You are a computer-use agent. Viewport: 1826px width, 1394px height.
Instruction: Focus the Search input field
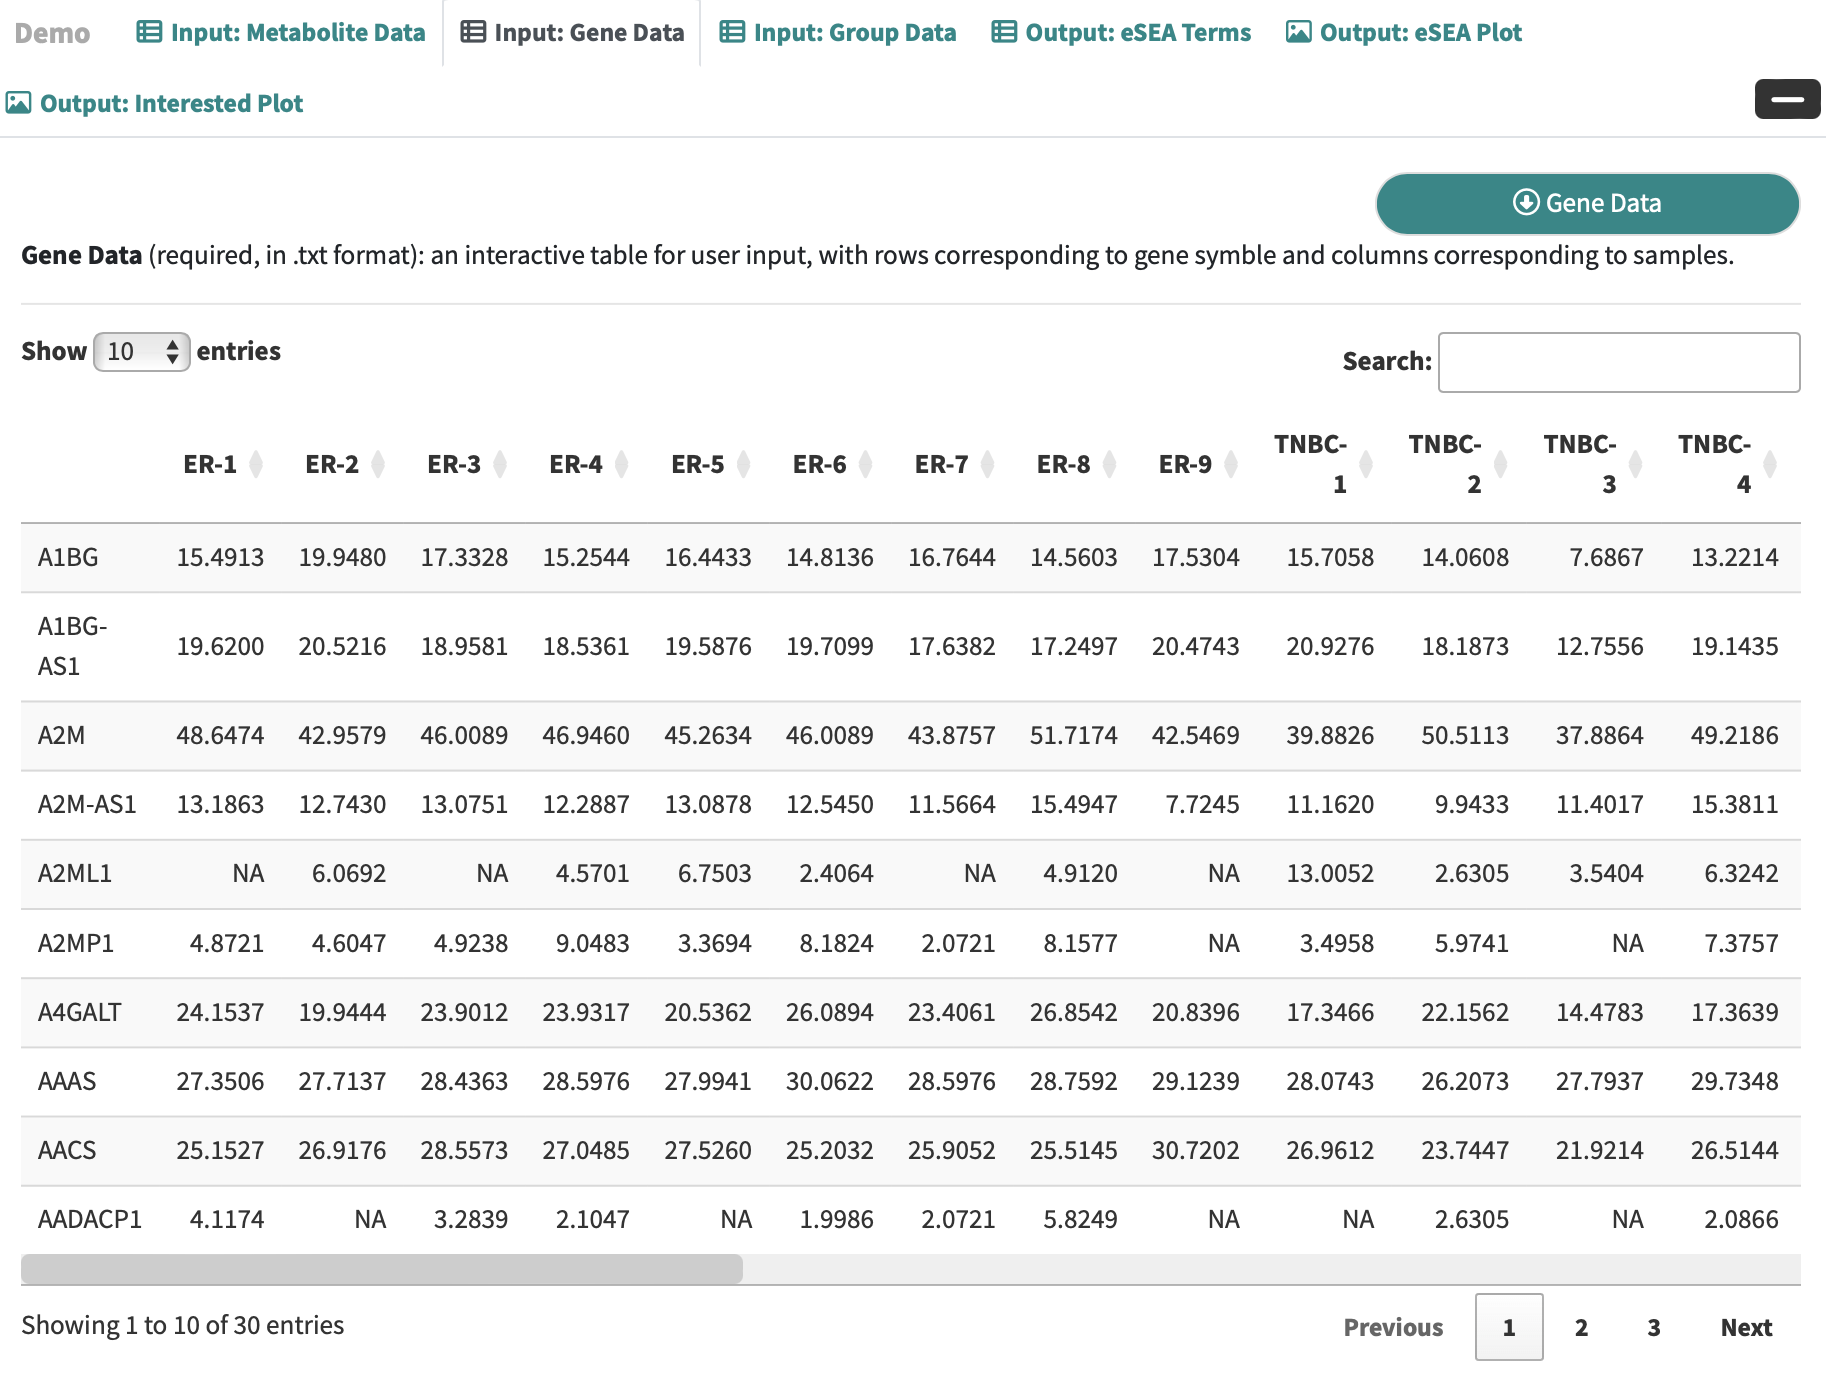coord(1618,362)
